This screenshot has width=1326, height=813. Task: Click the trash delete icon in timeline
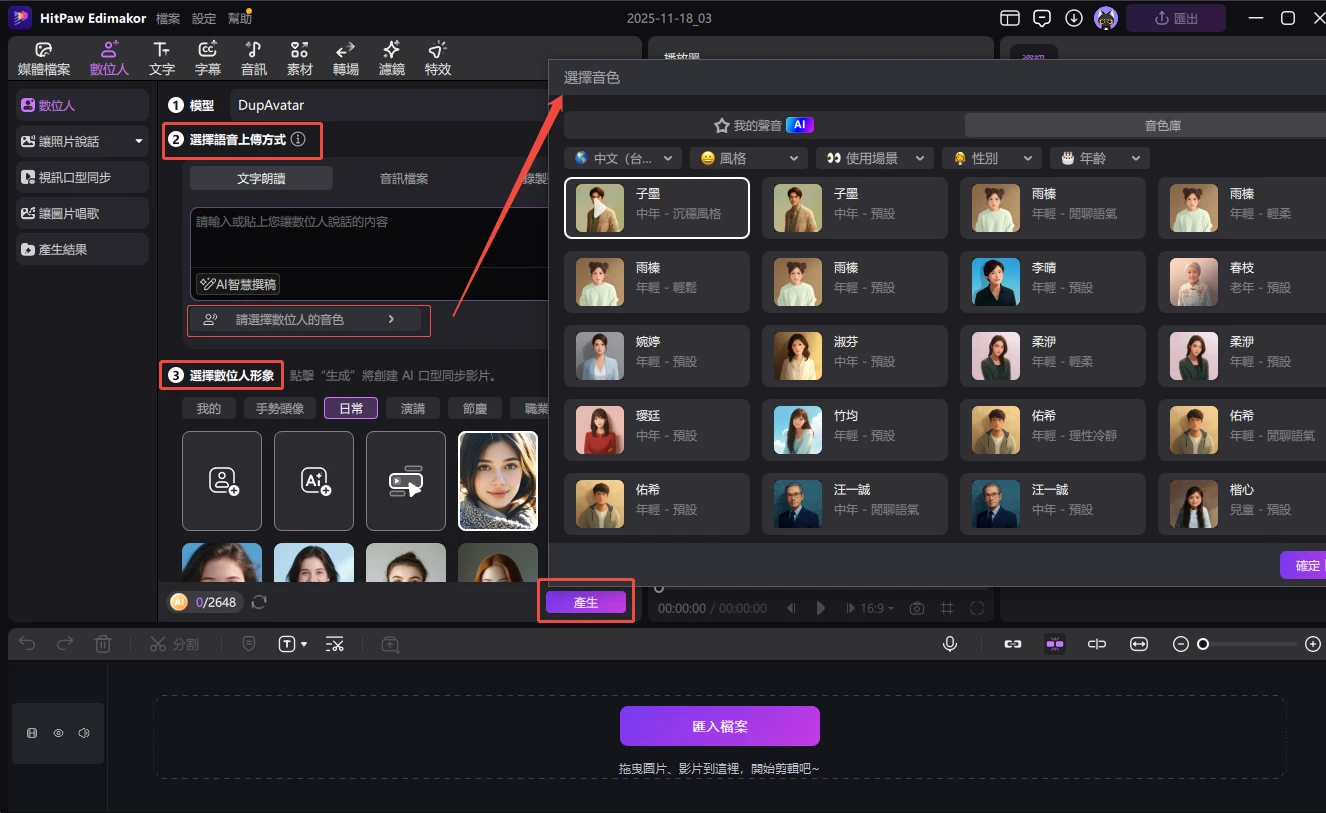click(103, 644)
